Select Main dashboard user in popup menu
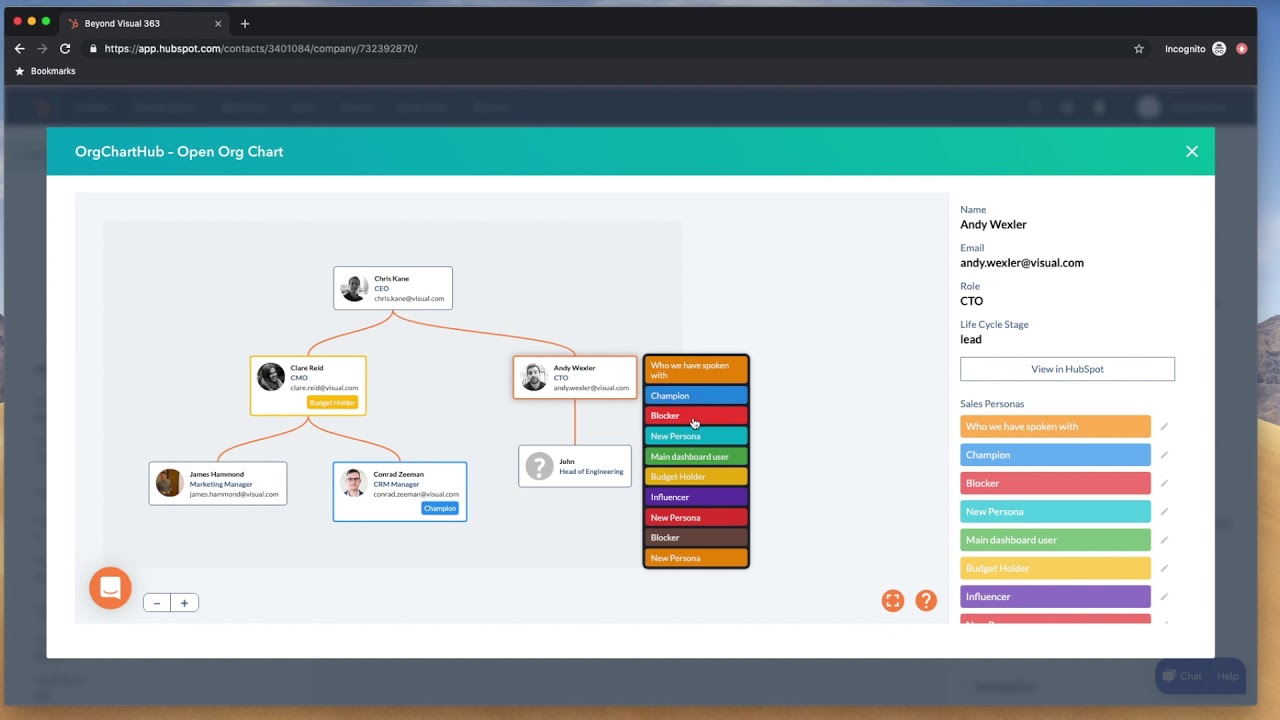The height and width of the screenshot is (720, 1280). coord(696,457)
